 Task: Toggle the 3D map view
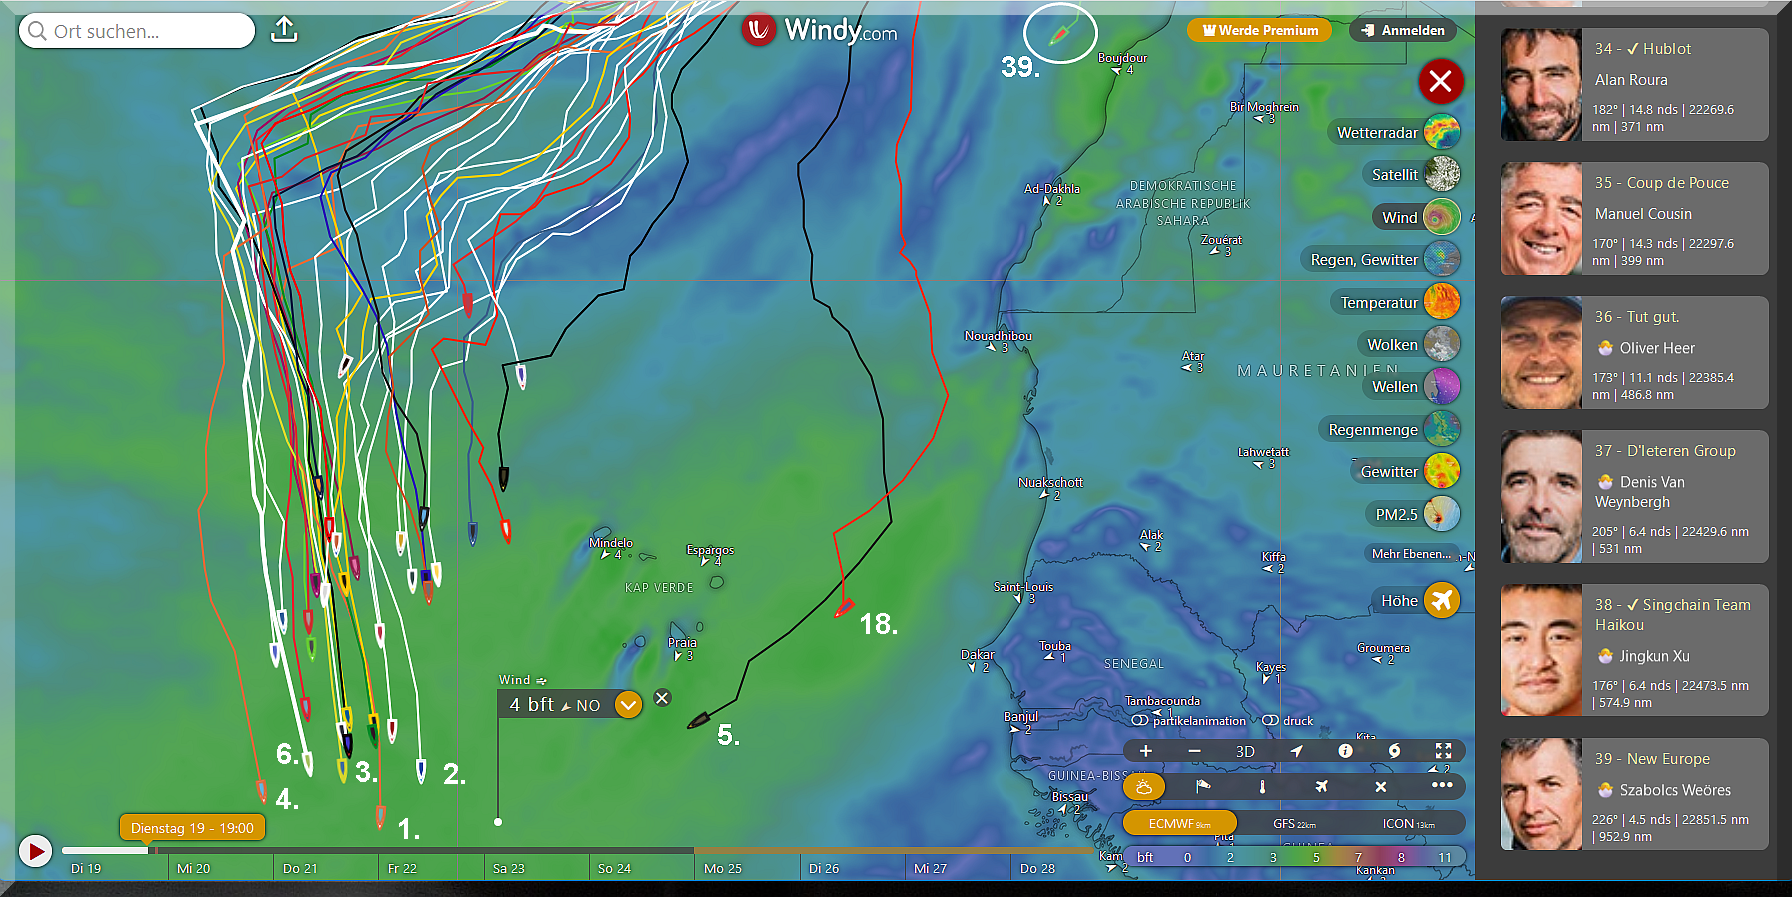[1245, 751]
